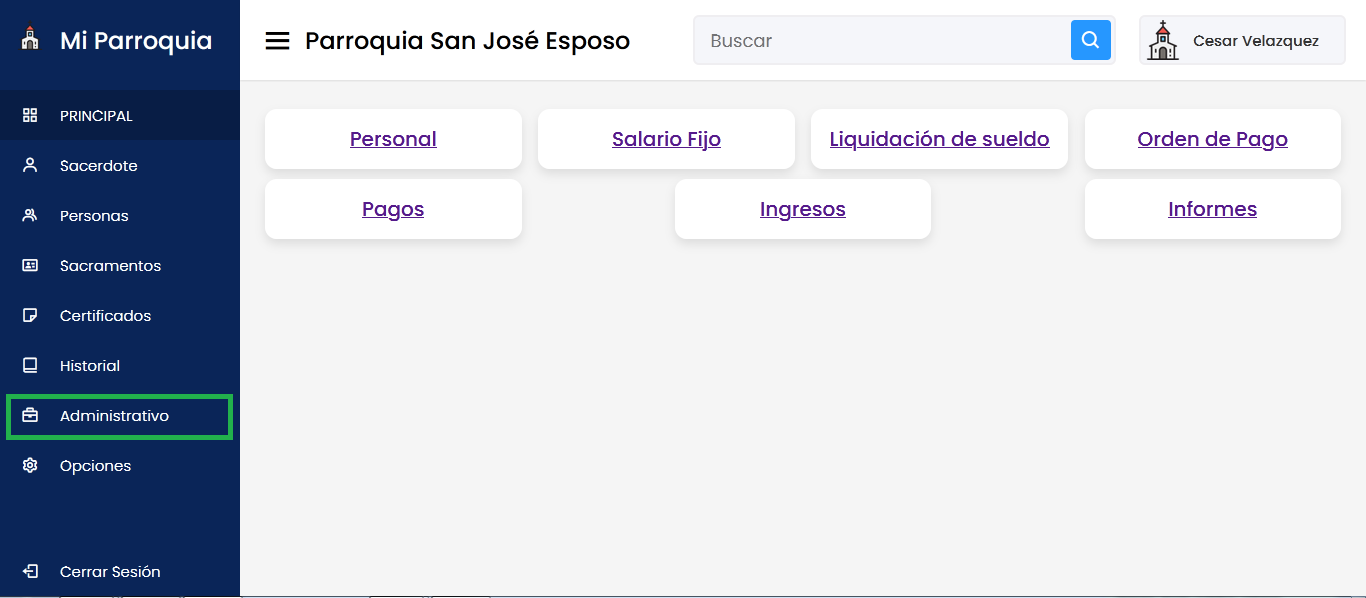Click the logout icon beside Cerrar Sesión
Screen dimensions: 1366x598
(x=29, y=571)
